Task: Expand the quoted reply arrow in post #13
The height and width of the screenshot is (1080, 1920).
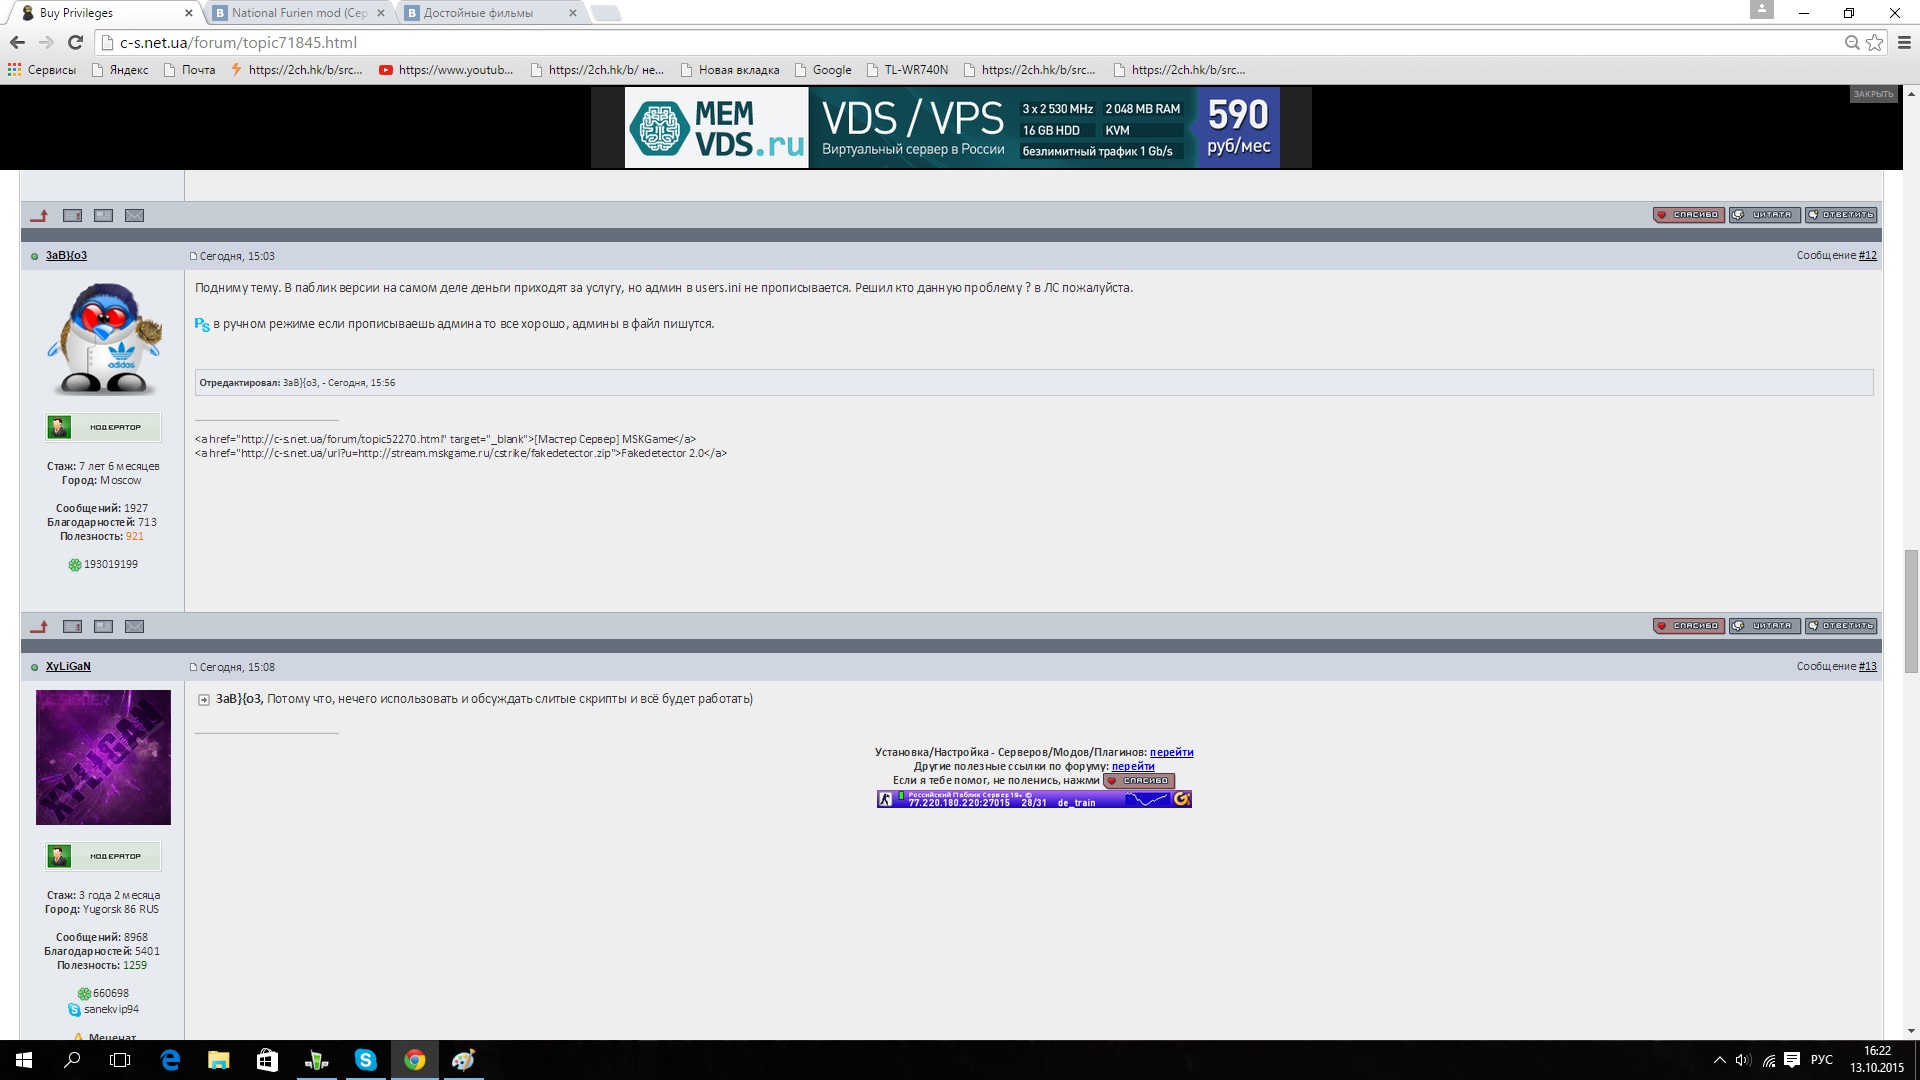Action: click(x=204, y=700)
